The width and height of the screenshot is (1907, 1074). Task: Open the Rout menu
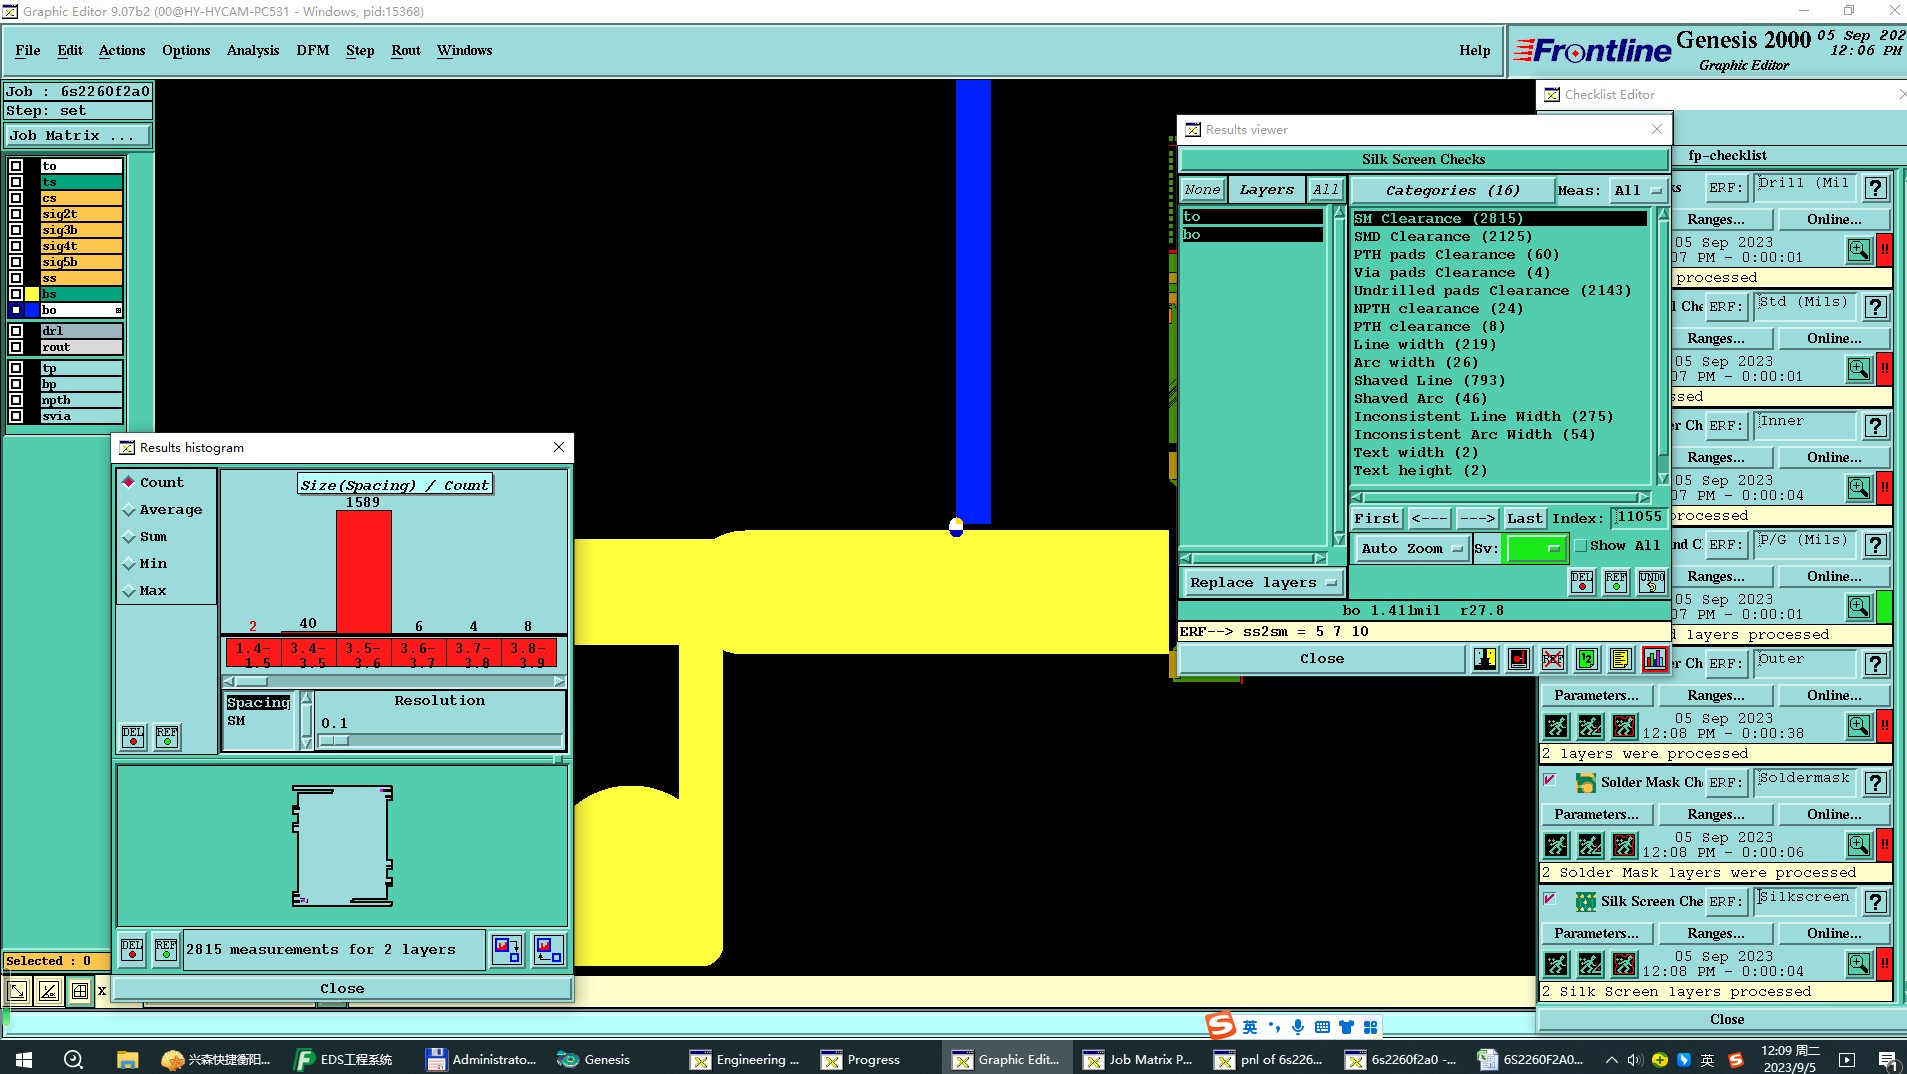pos(406,50)
